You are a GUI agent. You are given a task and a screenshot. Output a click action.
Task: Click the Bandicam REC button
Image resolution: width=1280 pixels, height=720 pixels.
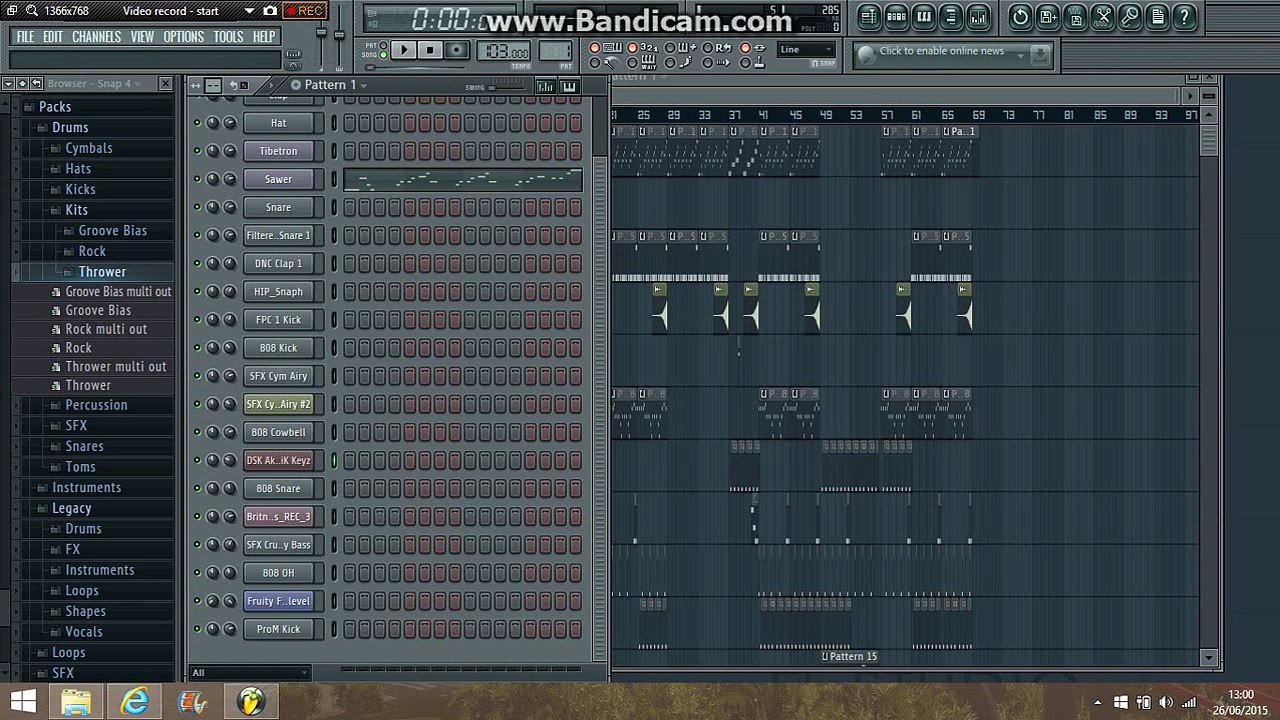click(304, 11)
